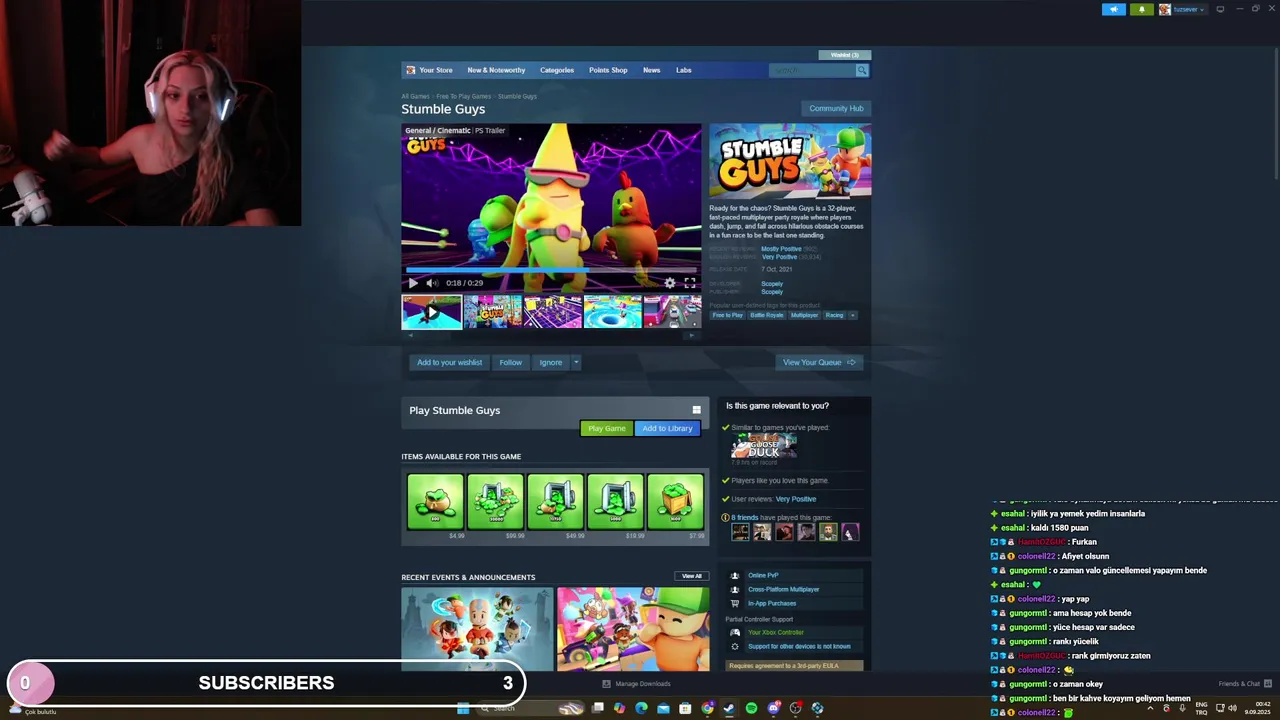
Task: Click View All events button
Action: [x=691, y=576]
